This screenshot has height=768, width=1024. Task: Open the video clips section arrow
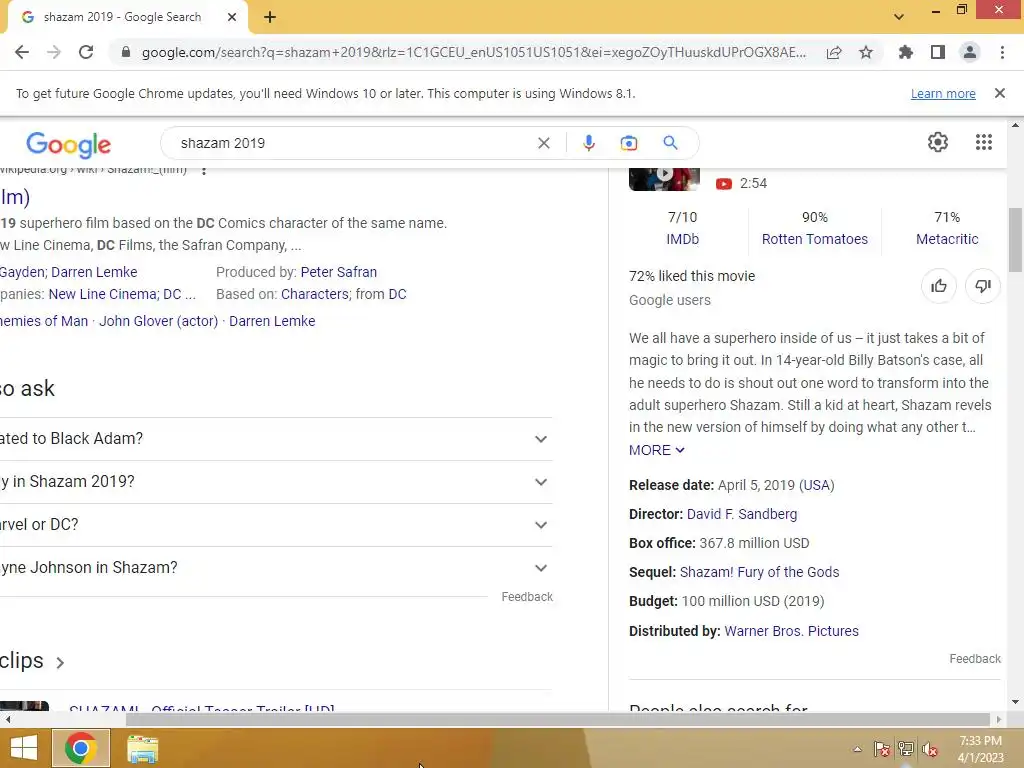[60, 662]
